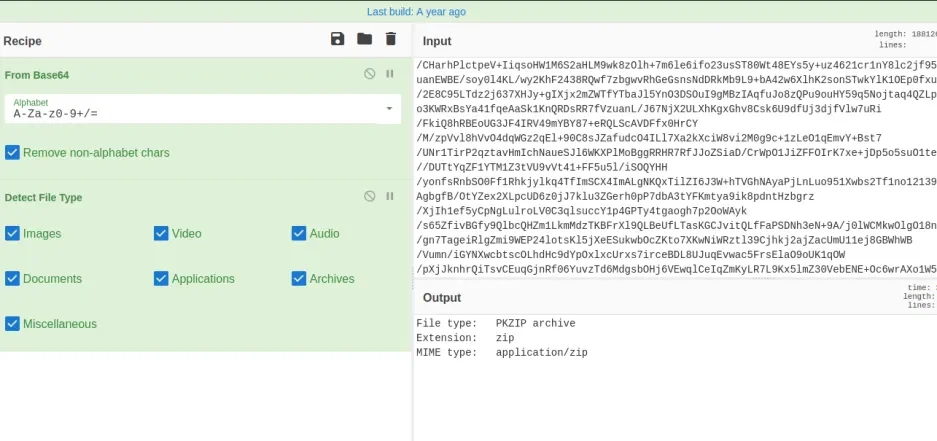Toggle the Archives checkbox
This screenshot has height=441, width=937.
point(299,279)
